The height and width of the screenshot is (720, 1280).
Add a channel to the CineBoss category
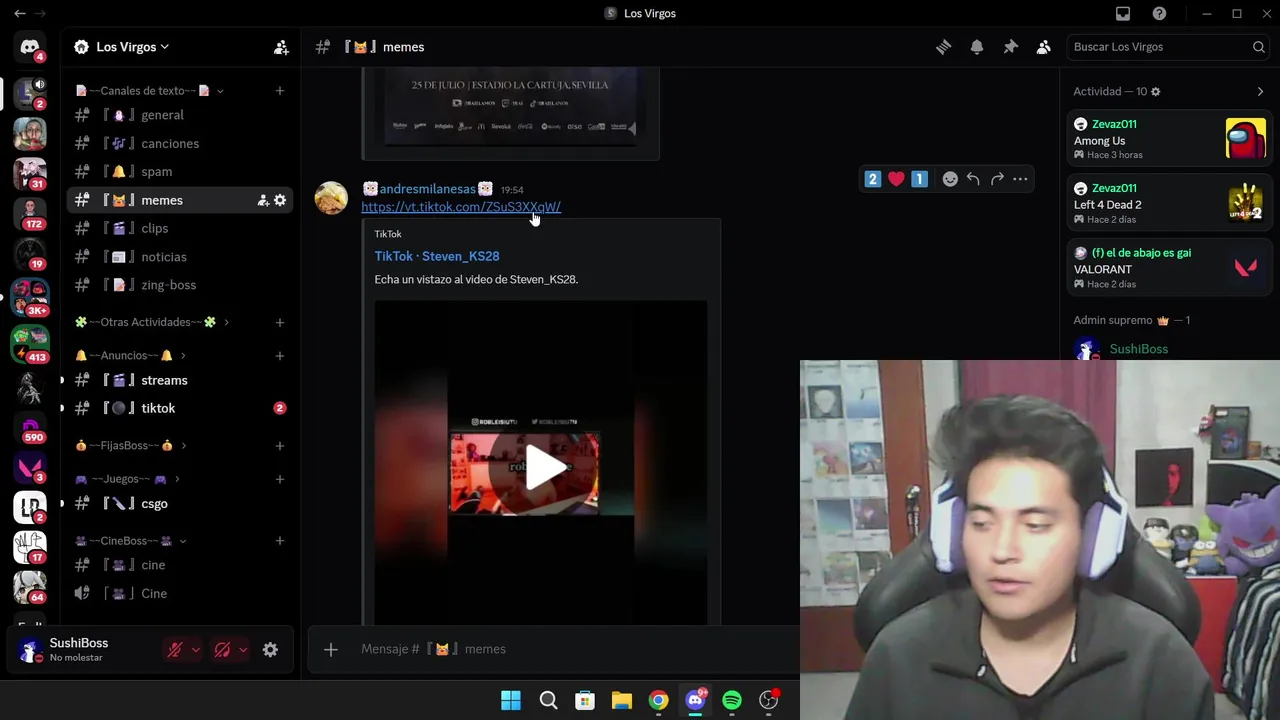pos(280,541)
